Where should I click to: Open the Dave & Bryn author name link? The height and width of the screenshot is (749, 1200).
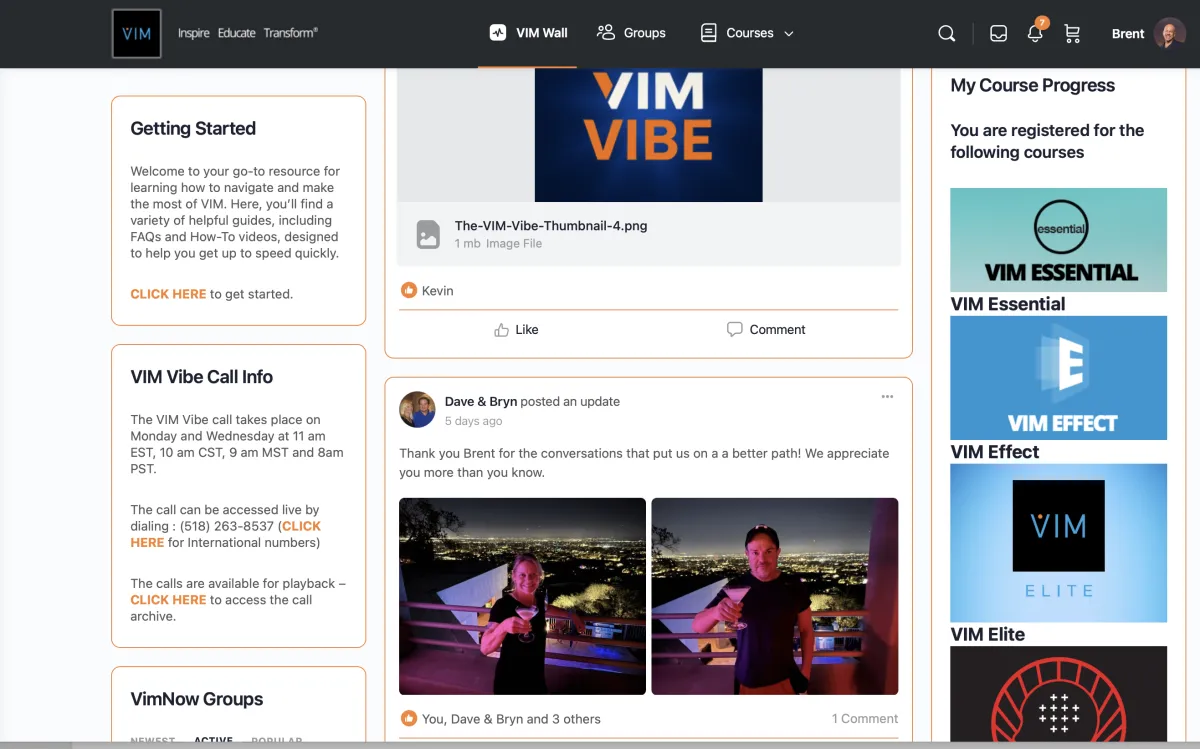pyautogui.click(x=481, y=401)
